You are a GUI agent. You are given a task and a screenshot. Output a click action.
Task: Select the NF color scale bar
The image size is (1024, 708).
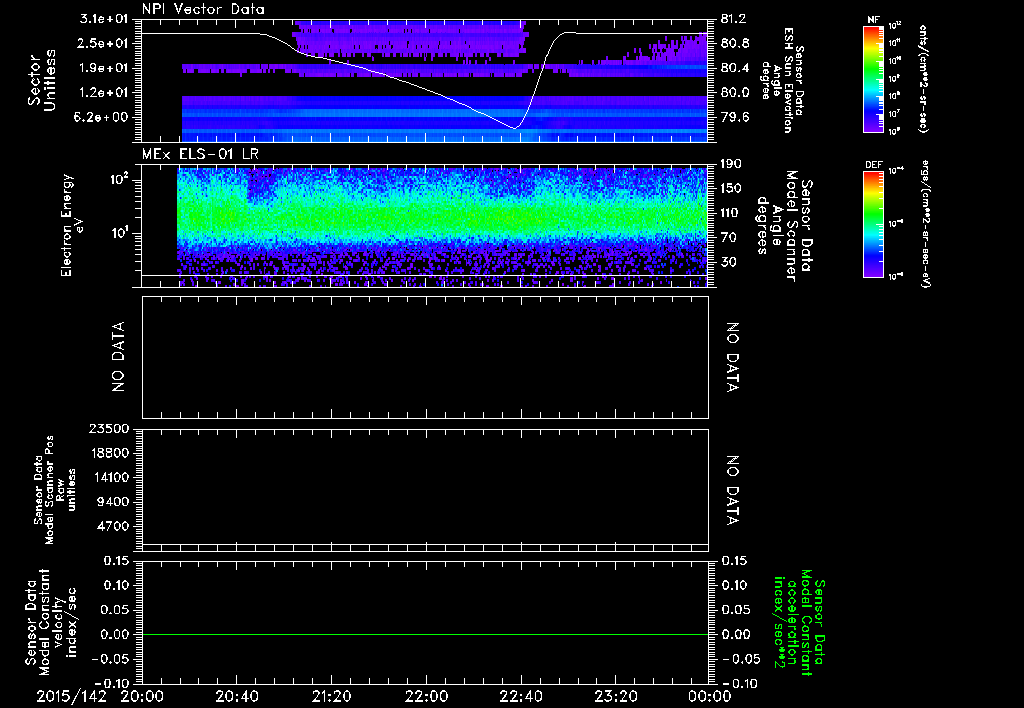pyautogui.click(x=872, y=79)
